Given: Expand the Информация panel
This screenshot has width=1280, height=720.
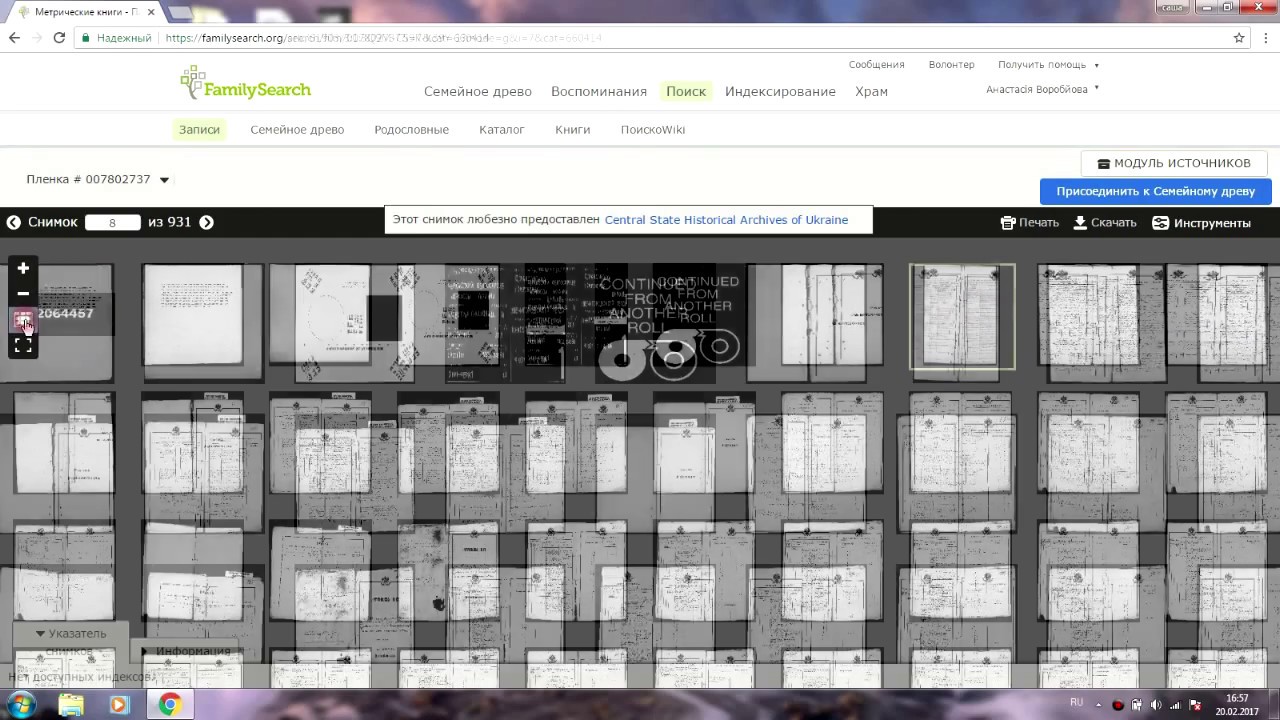Looking at the screenshot, I should pyautogui.click(x=186, y=651).
